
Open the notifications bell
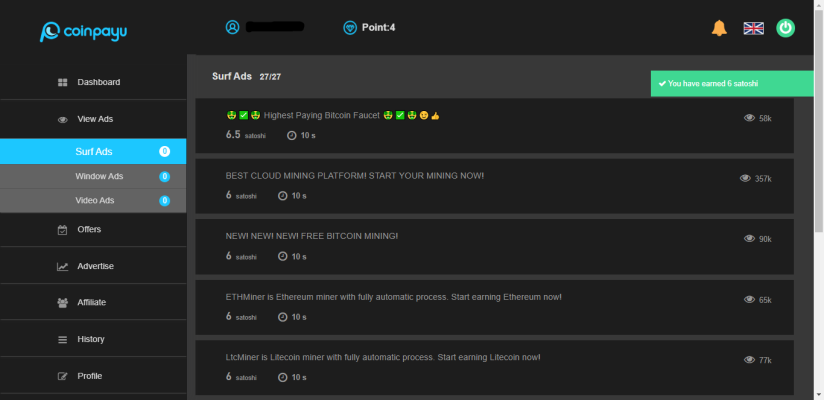pyautogui.click(x=719, y=28)
